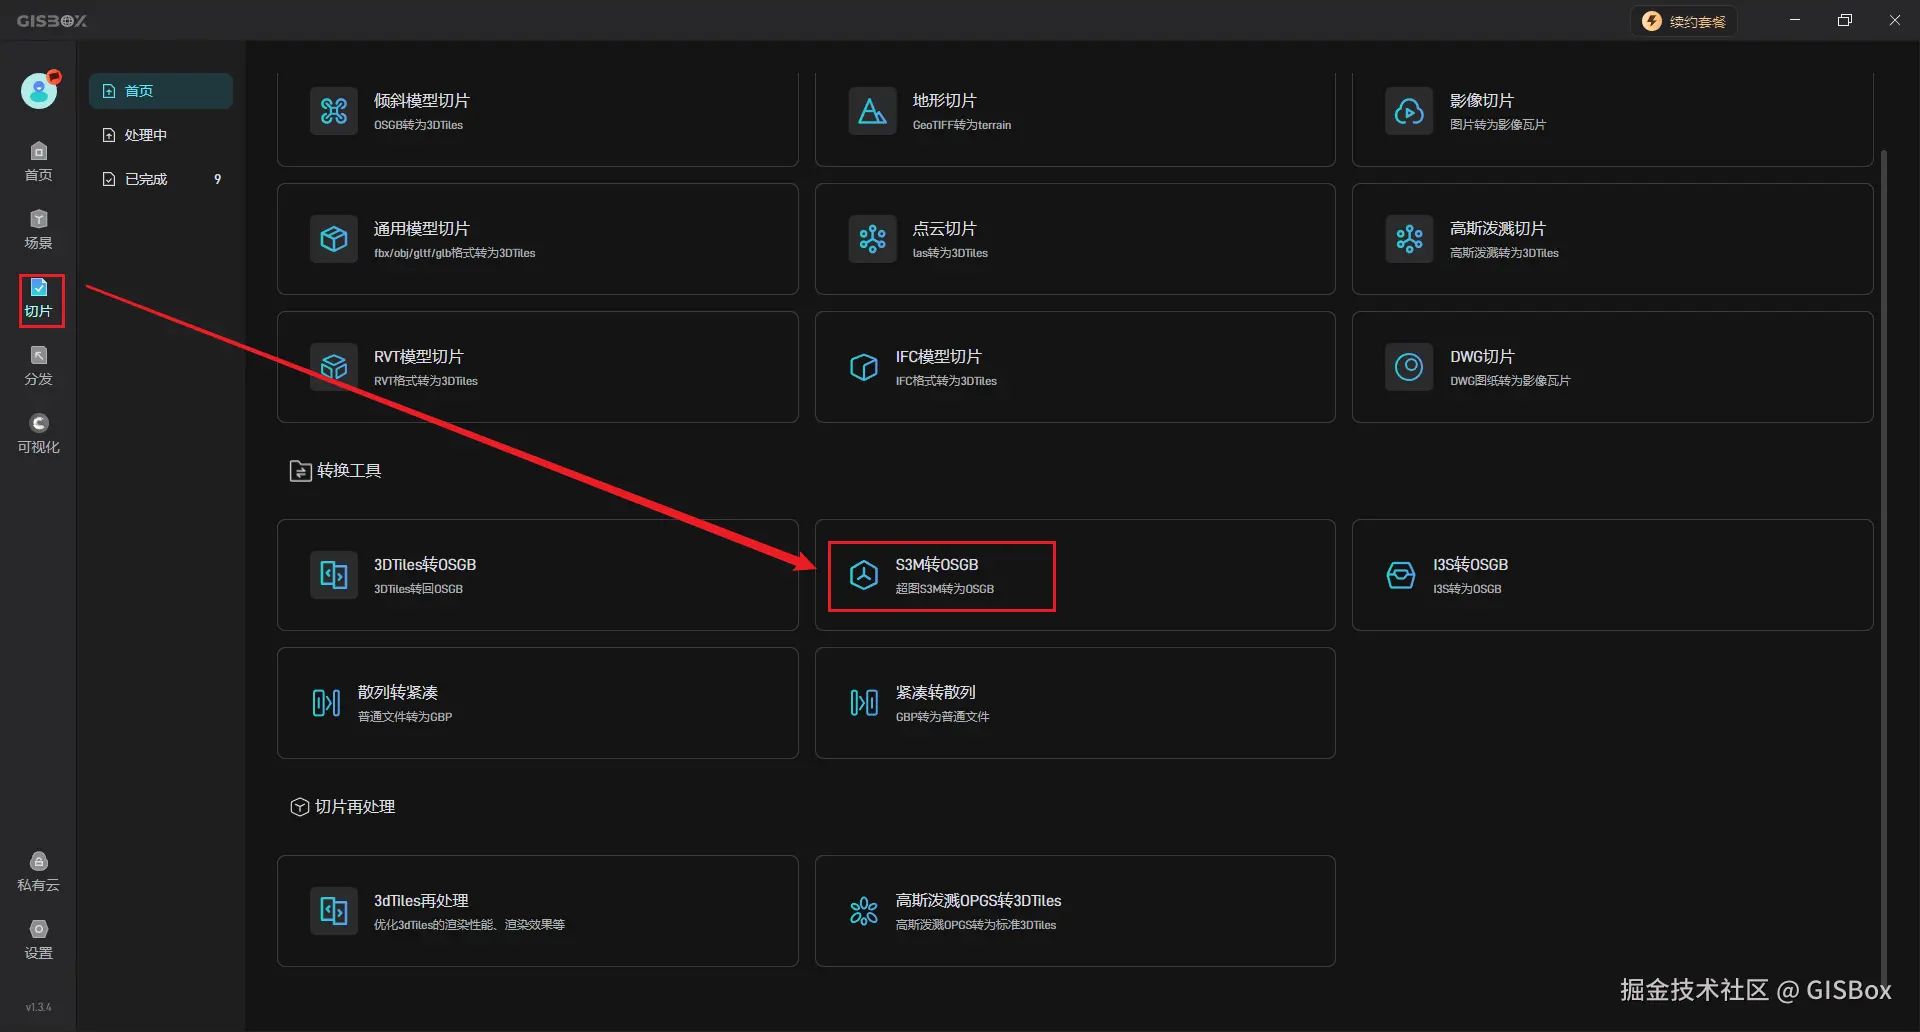The width and height of the screenshot is (1920, 1032).
Task: Click the 地形切片 terrain icon
Action: [872, 111]
